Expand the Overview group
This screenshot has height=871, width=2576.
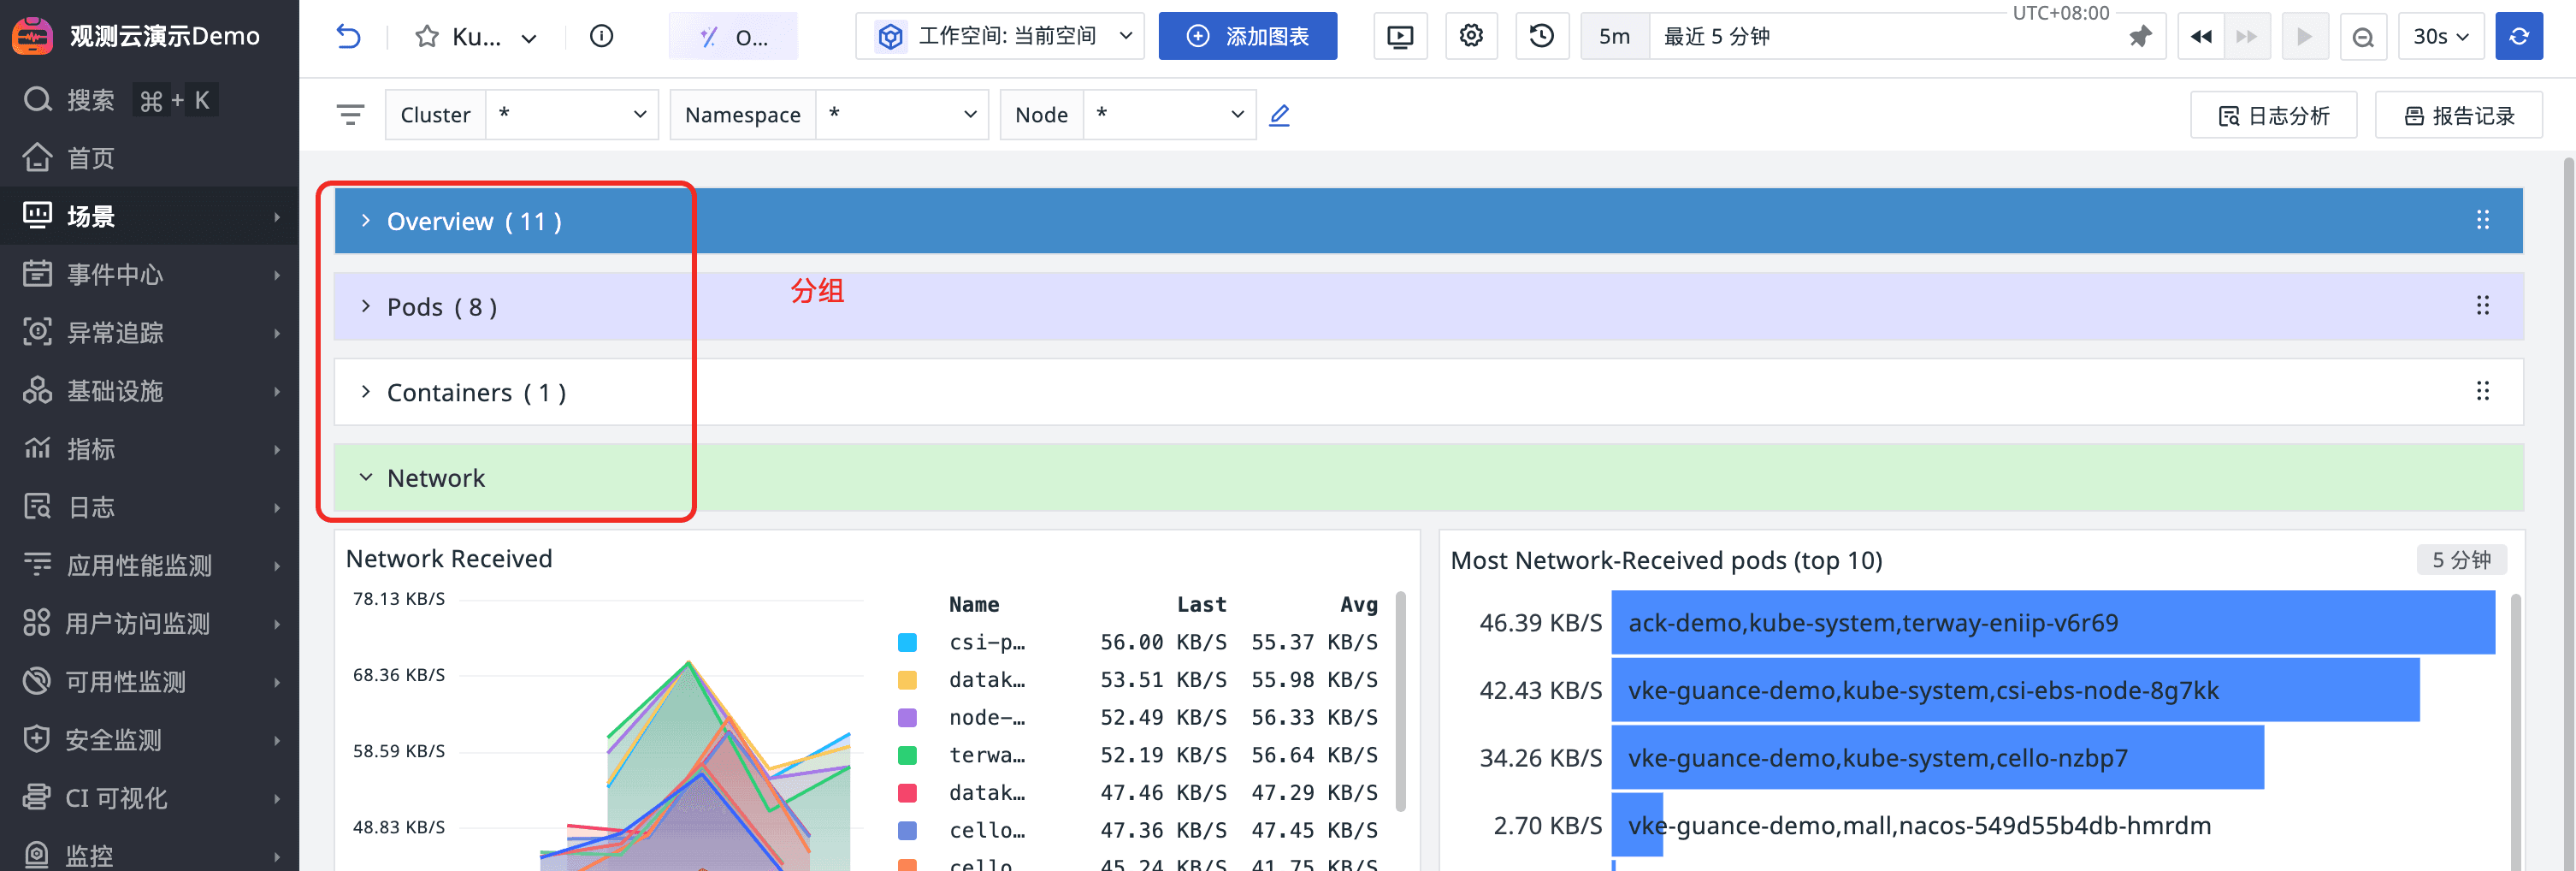[366, 221]
